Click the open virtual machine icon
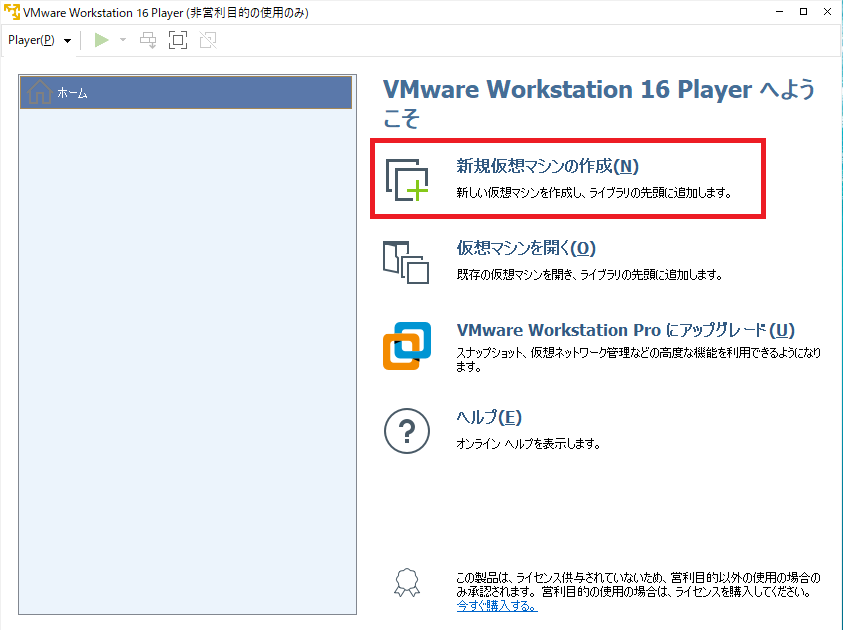The image size is (843, 630). point(406,262)
